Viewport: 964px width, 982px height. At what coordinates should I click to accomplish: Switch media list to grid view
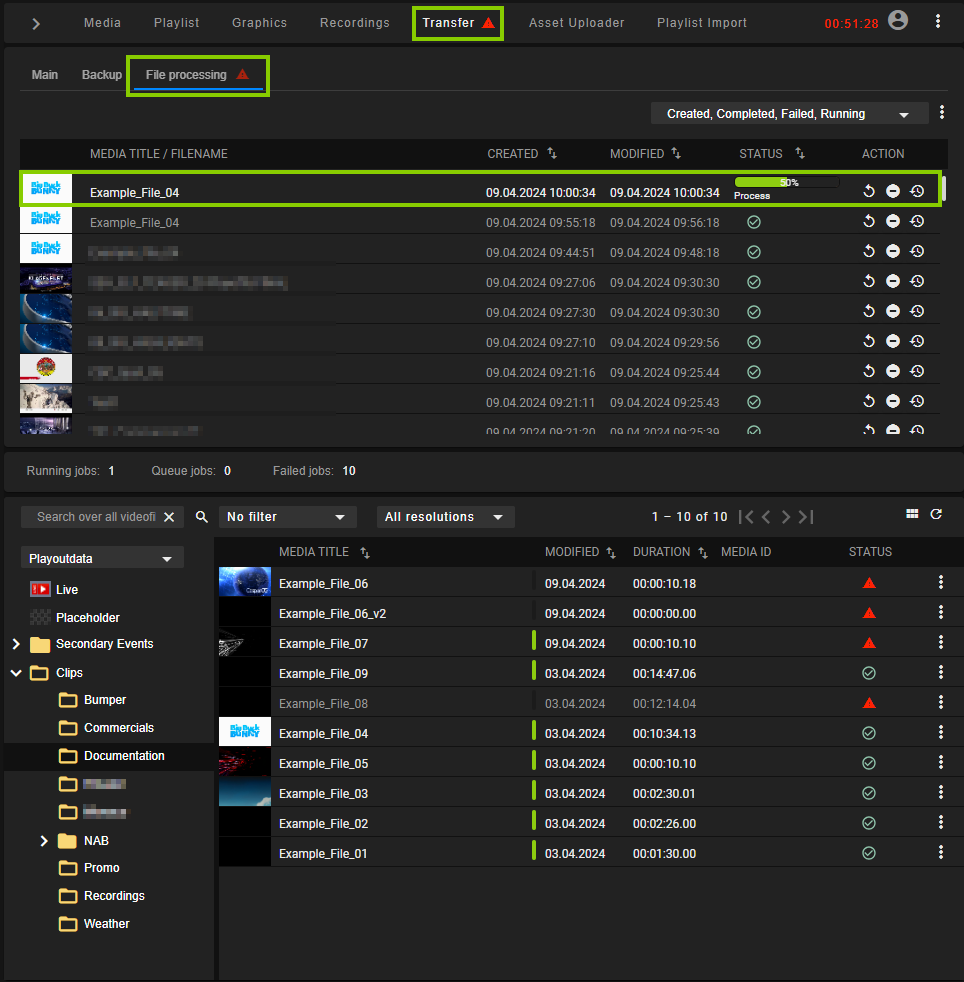tap(911, 513)
